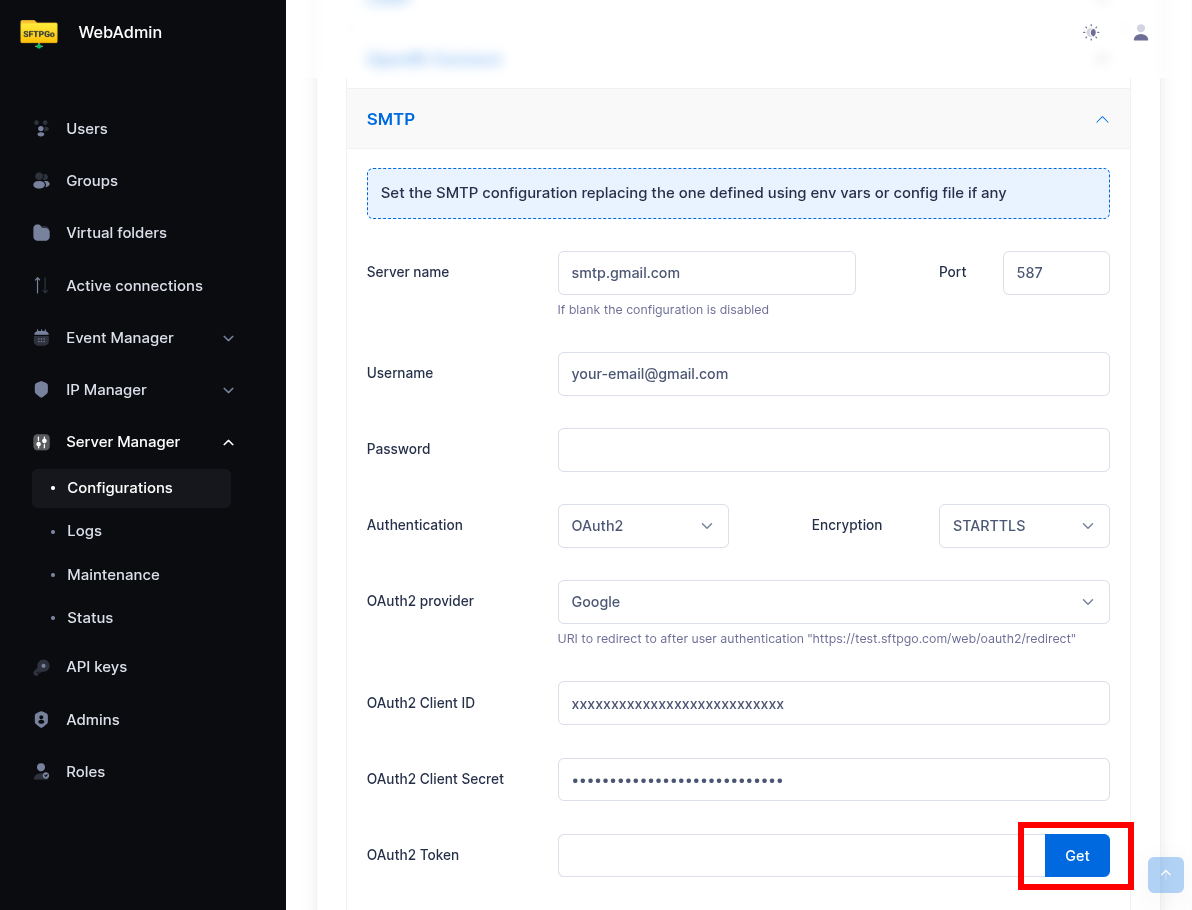Open the Authentication dropdown

pos(642,526)
